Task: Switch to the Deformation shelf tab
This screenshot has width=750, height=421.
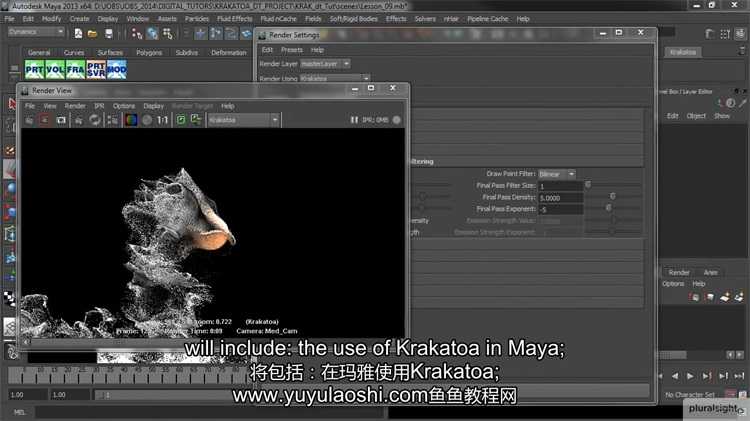Action: click(229, 53)
